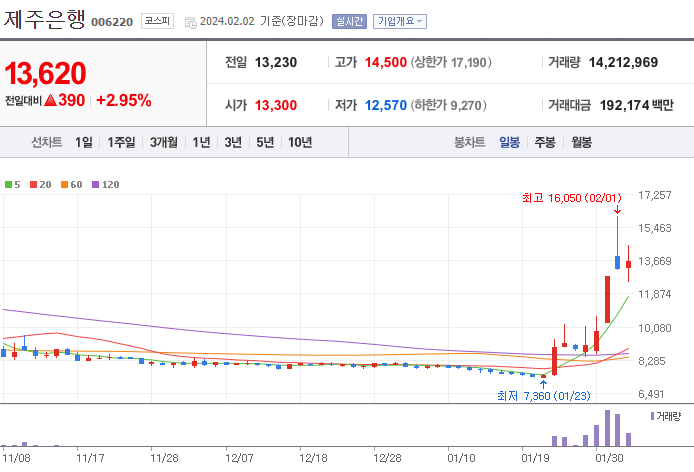Screen dimensions: 694x472
Task: Click the 11/08 date axis label
Action: (16, 458)
